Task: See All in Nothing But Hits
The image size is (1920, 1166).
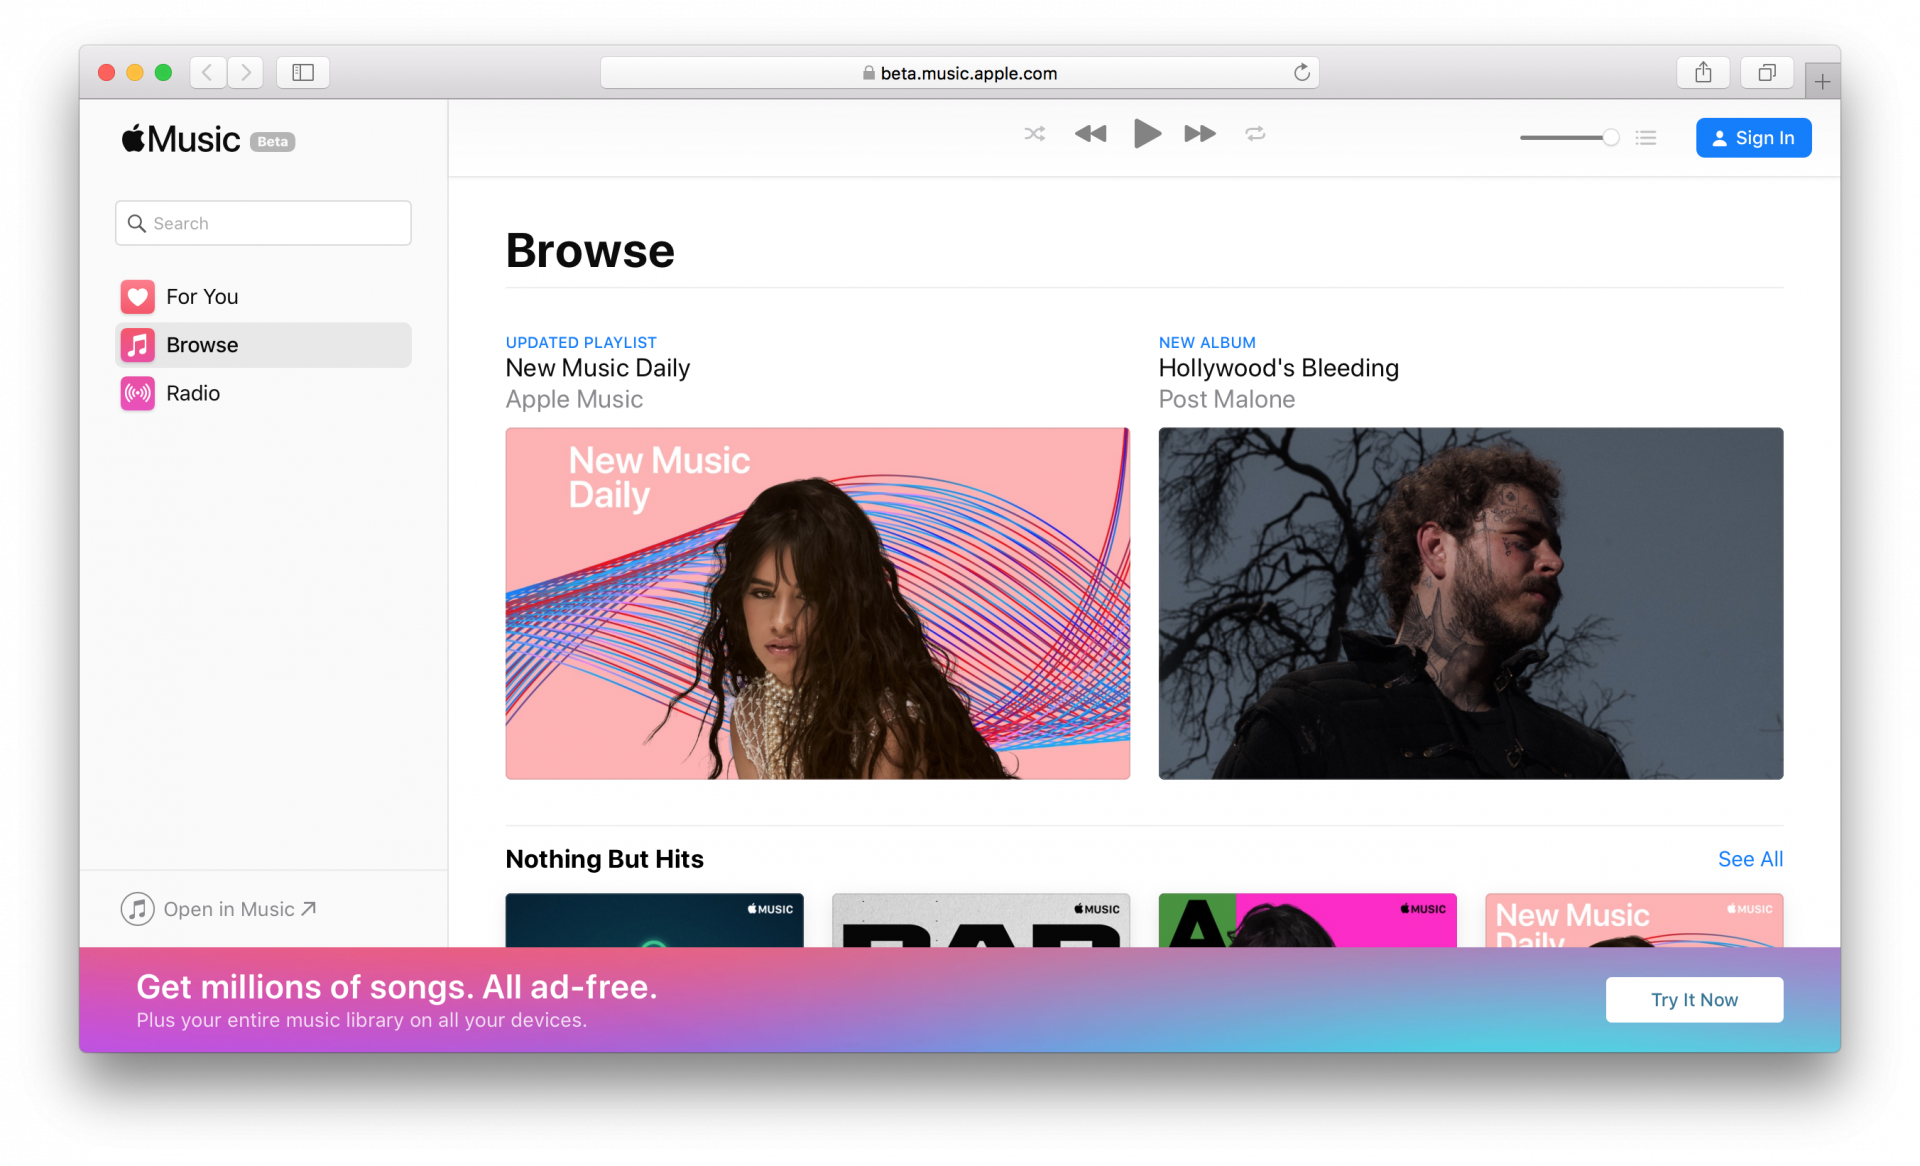Action: 1750,859
